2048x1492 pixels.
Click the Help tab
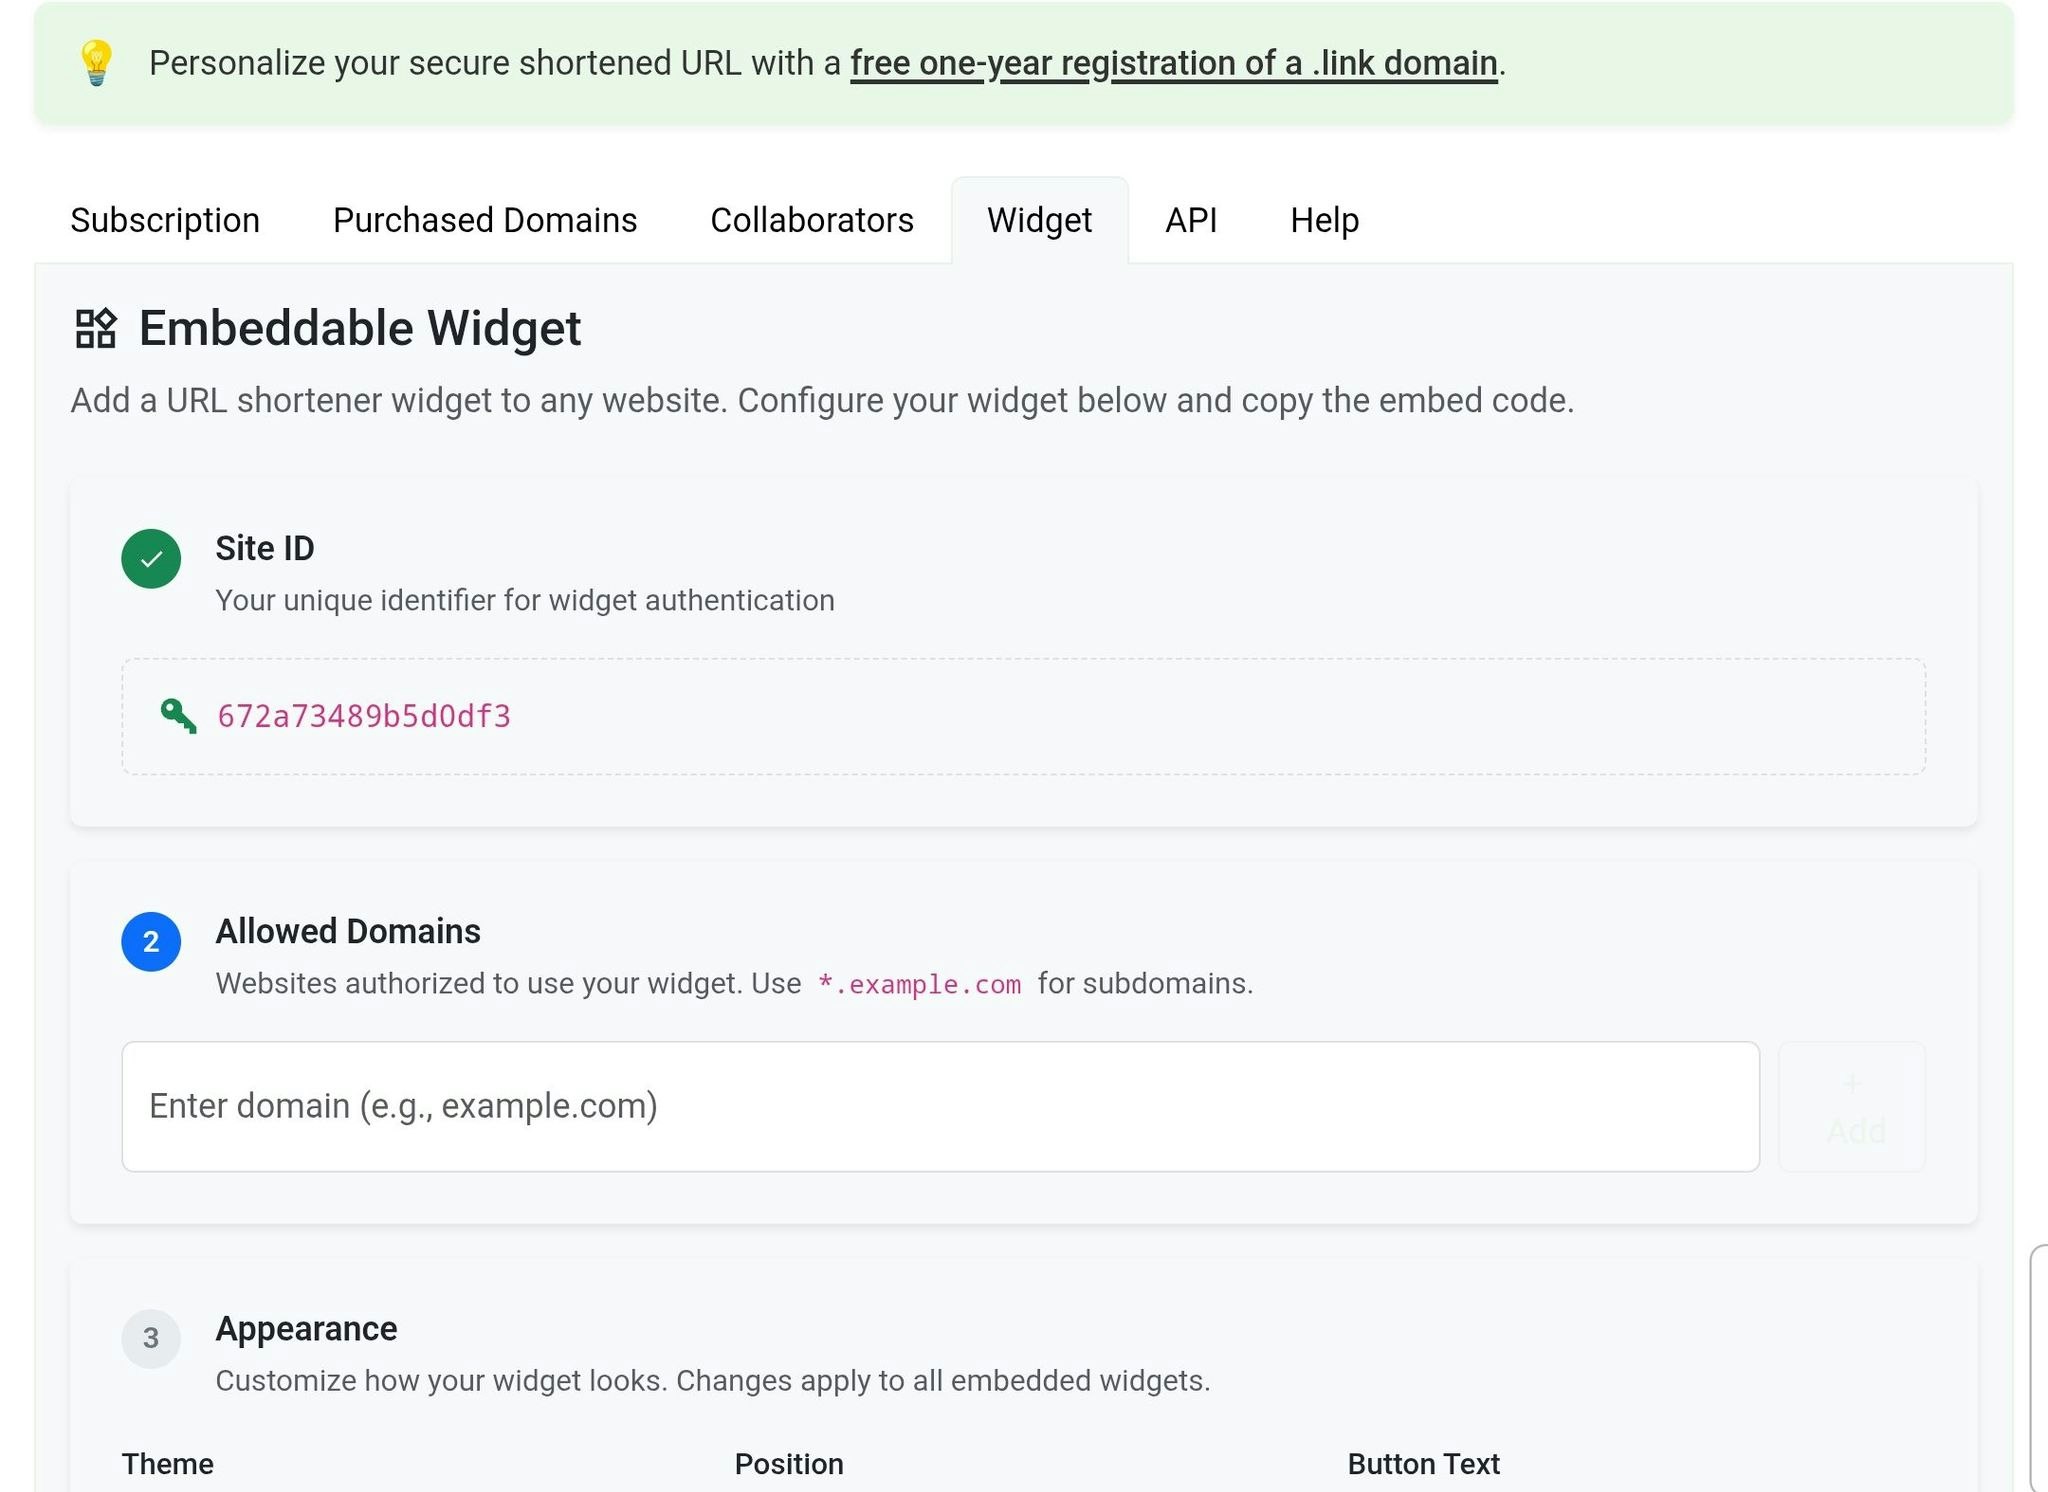[1325, 220]
